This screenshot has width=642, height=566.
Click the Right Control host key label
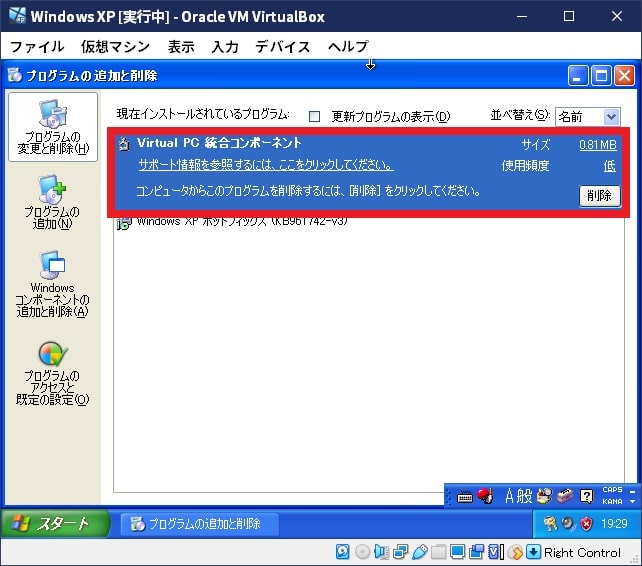point(582,552)
